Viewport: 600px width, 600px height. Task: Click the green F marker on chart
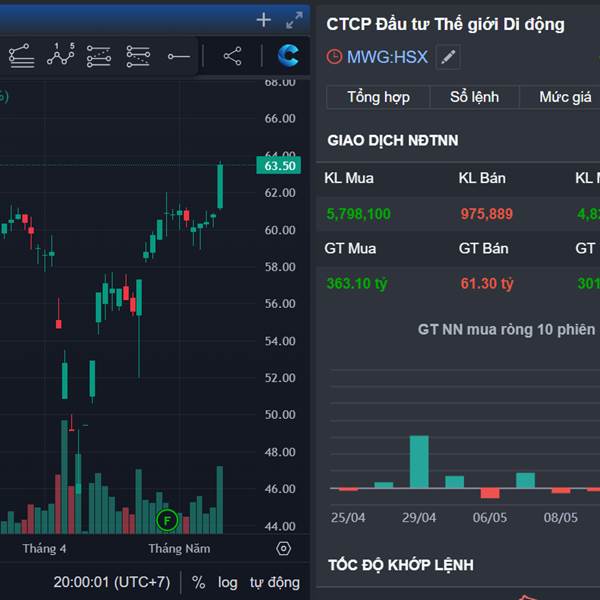pyautogui.click(x=167, y=520)
